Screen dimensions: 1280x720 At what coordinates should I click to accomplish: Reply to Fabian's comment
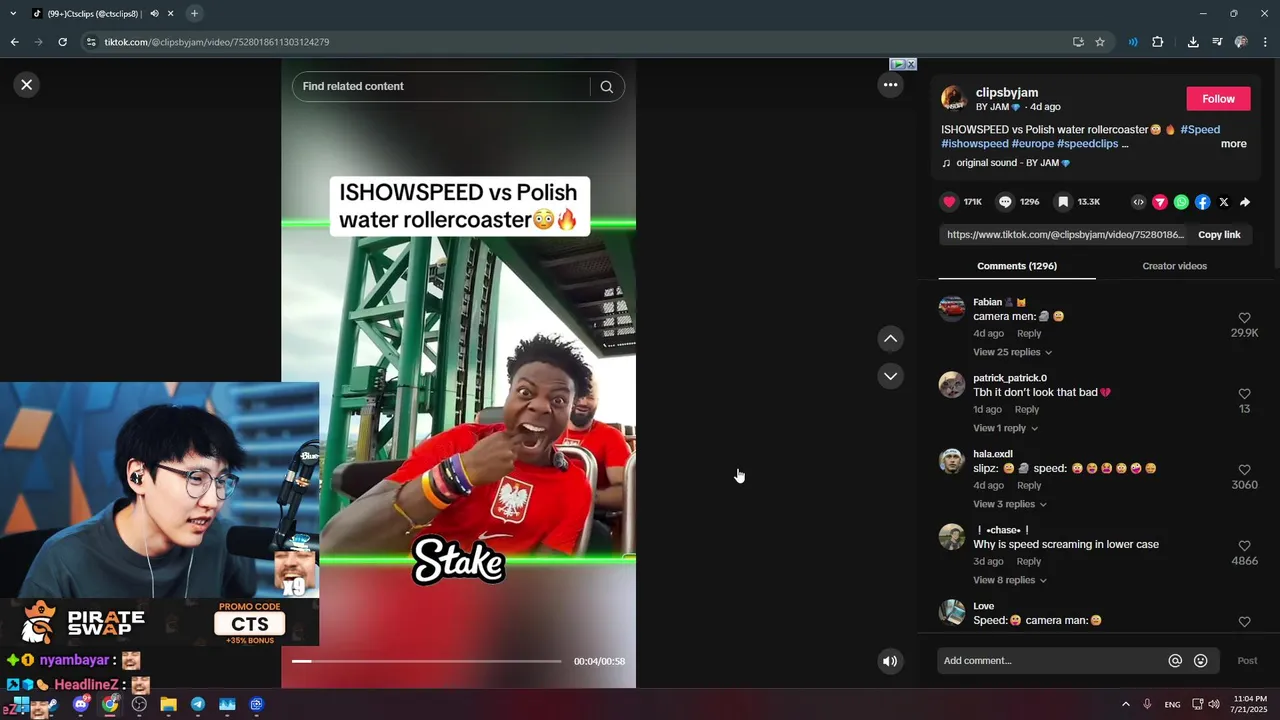pos(1029,334)
